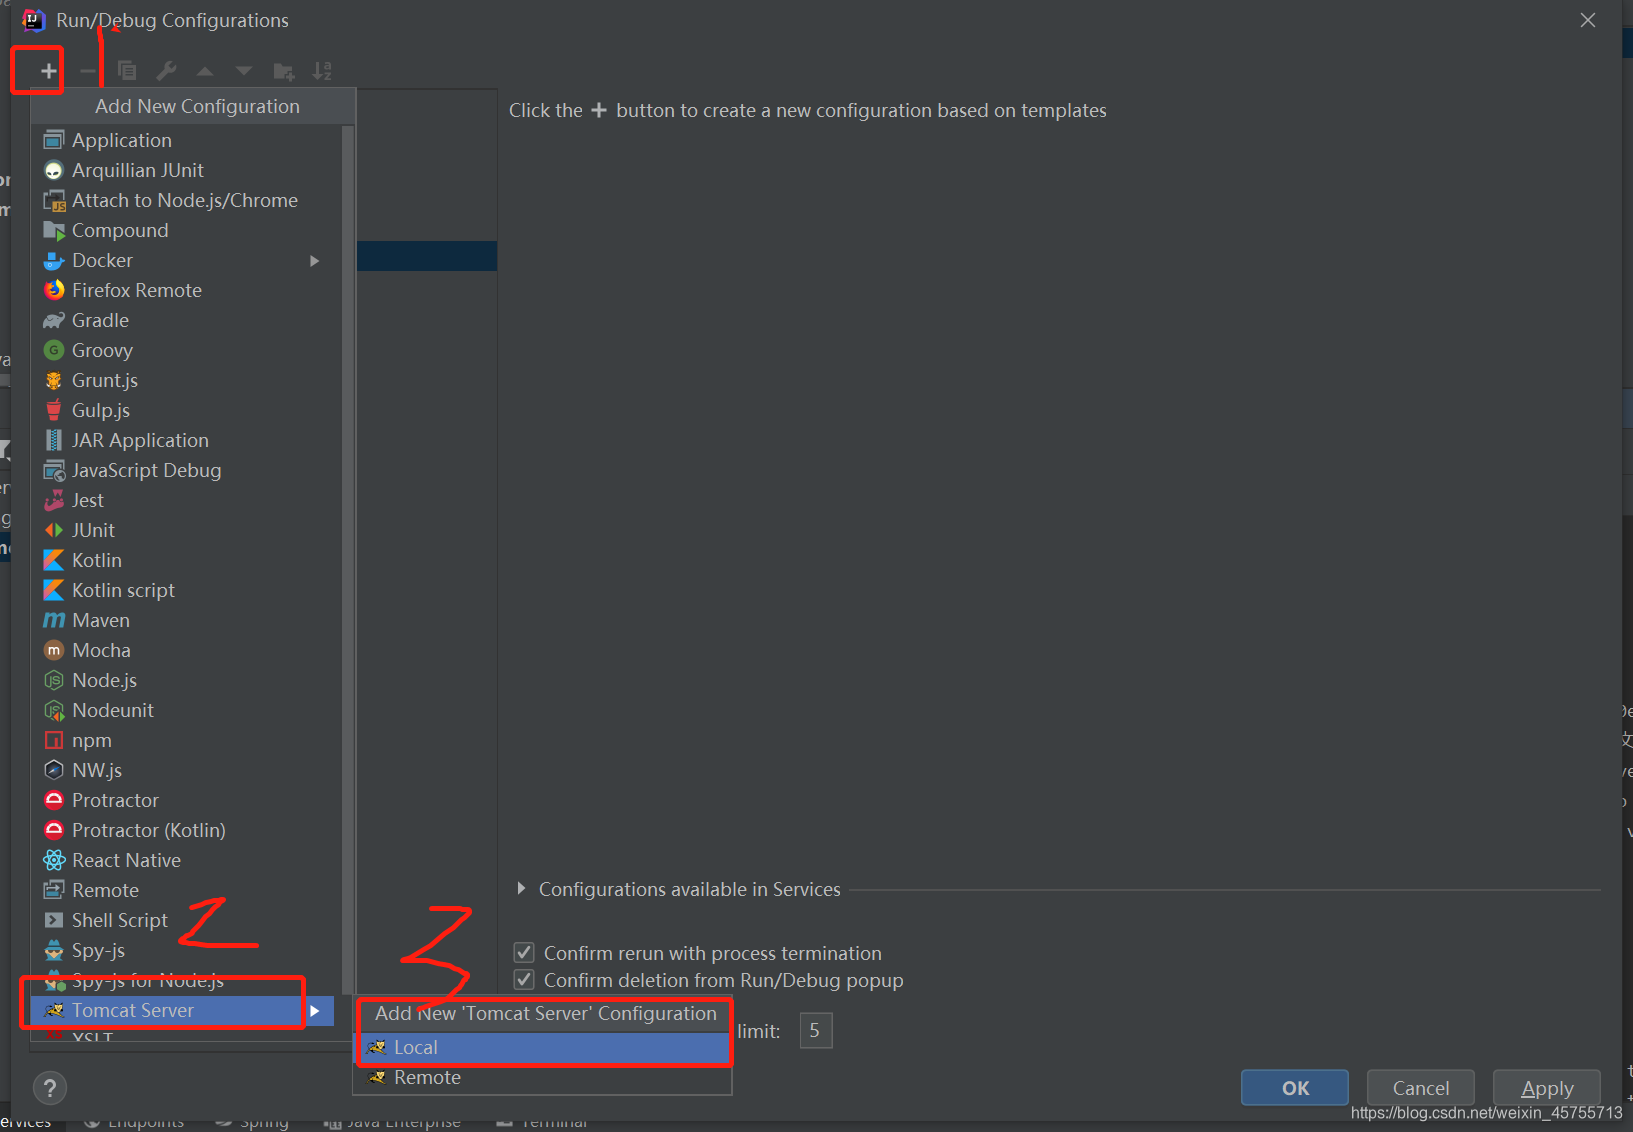1633x1132 pixels.
Task: Choose Firefox Remote configuration
Action: pos(186,290)
